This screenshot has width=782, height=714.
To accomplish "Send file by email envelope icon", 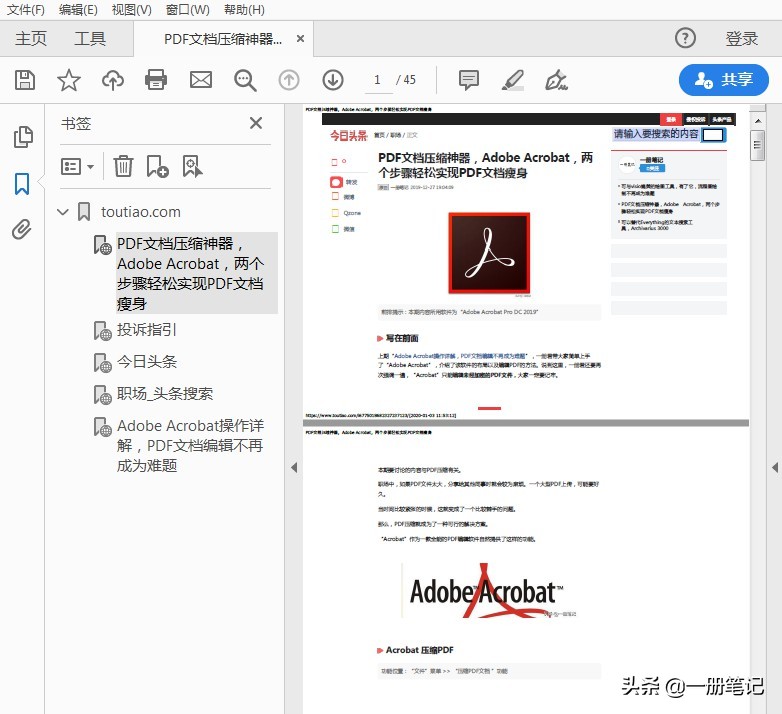I will (x=201, y=80).
